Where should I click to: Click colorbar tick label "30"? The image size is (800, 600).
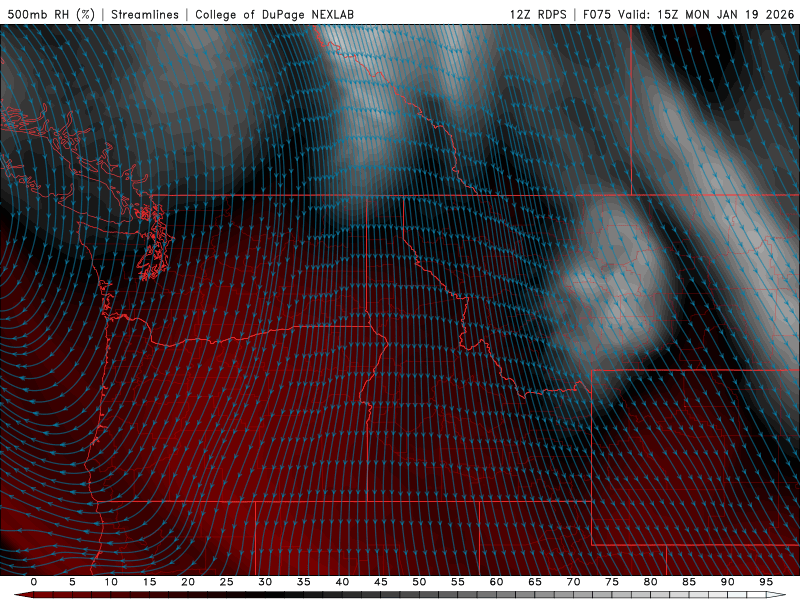click(x=265, y=582)
